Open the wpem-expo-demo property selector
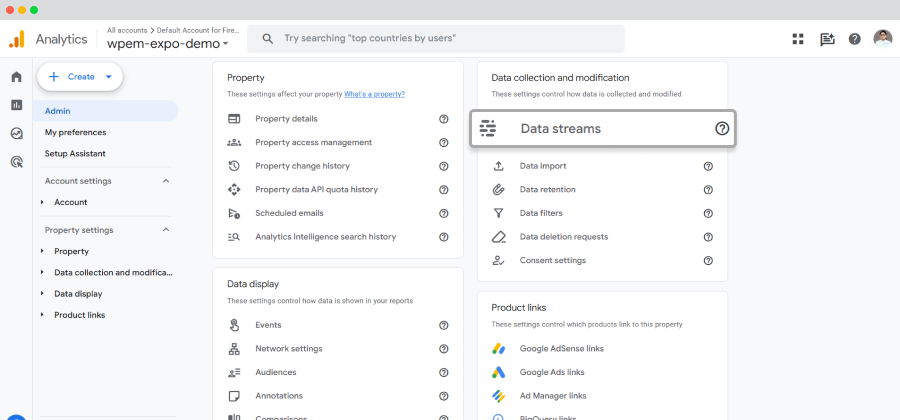This screenshot has height=420, width=900. [x=168, y=44]
